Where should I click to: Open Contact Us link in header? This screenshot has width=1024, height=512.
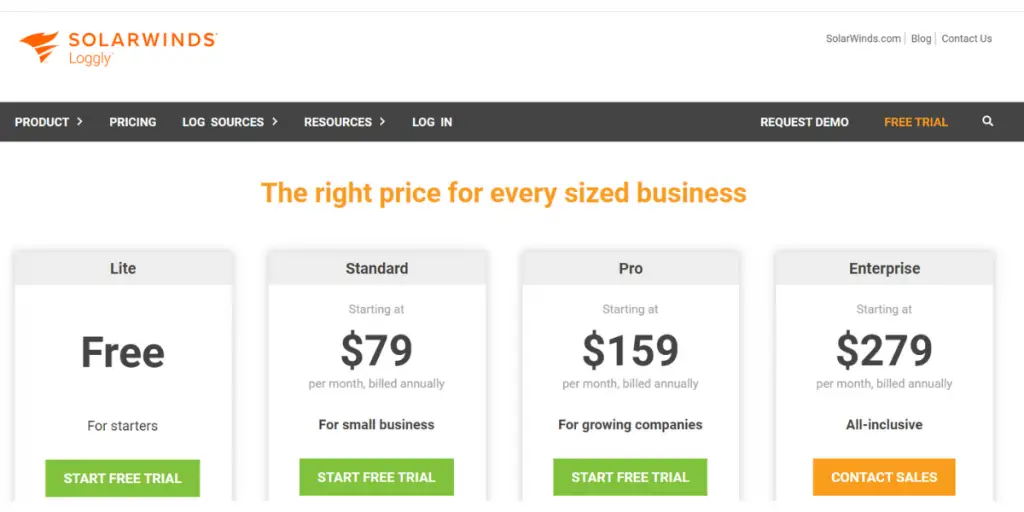967,39
